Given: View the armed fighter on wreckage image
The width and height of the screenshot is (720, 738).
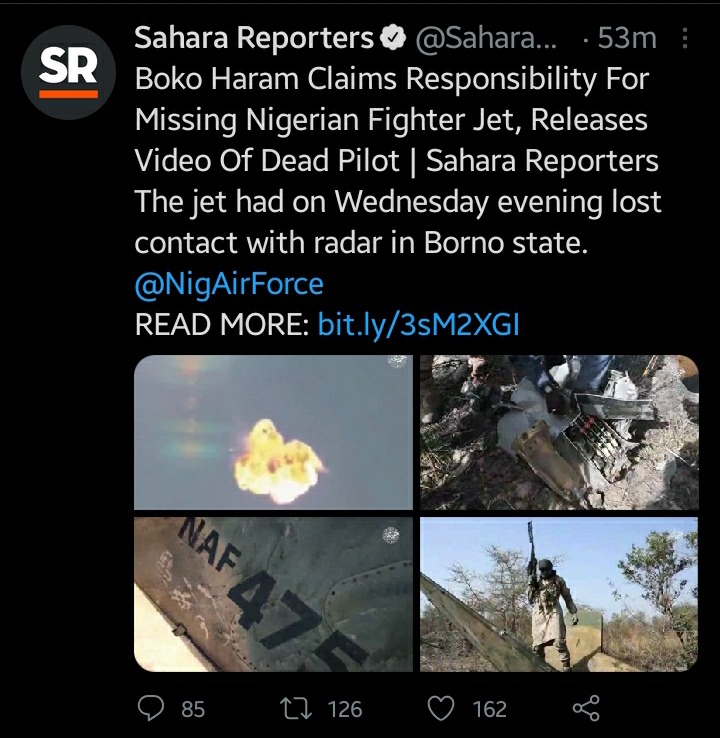Looking at the screenshot, I should pyautogui.click(x=559, y=594).
